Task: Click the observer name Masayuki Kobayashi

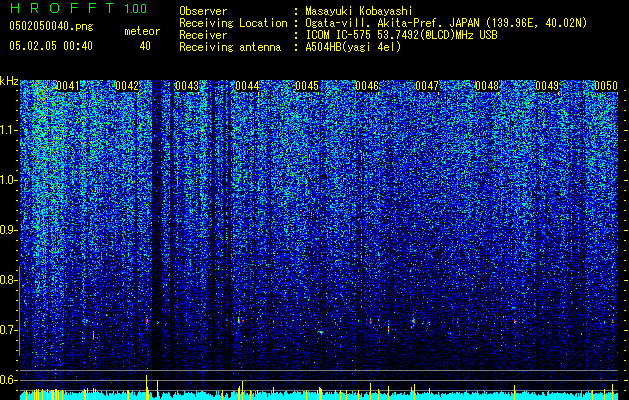Action: coord(359,11)
